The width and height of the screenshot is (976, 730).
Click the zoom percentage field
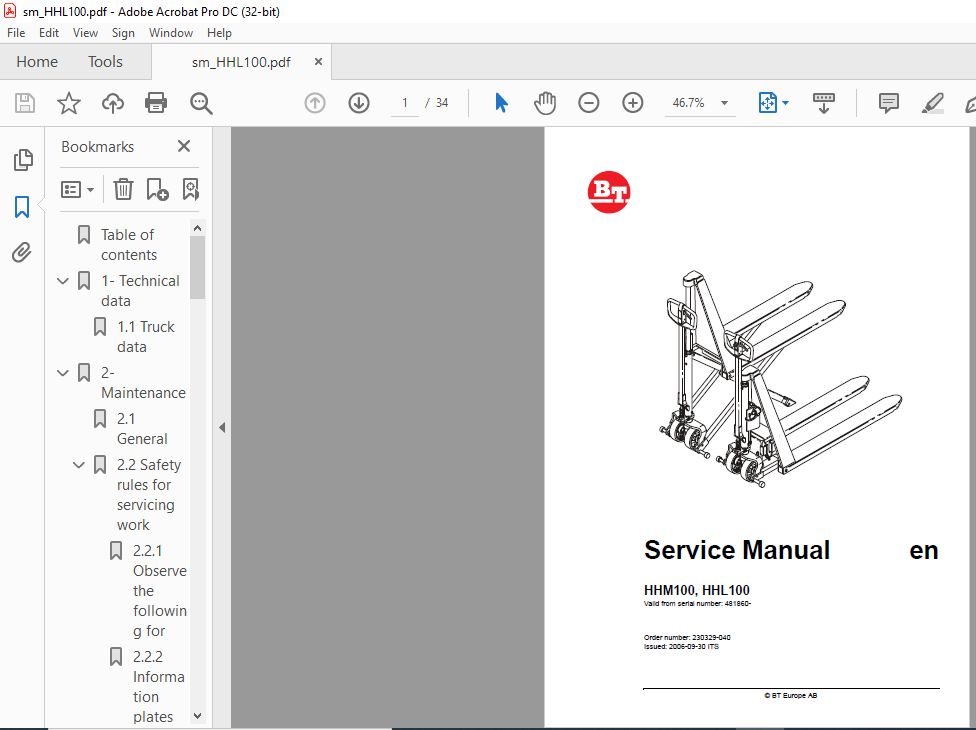[x=688, y=103]
